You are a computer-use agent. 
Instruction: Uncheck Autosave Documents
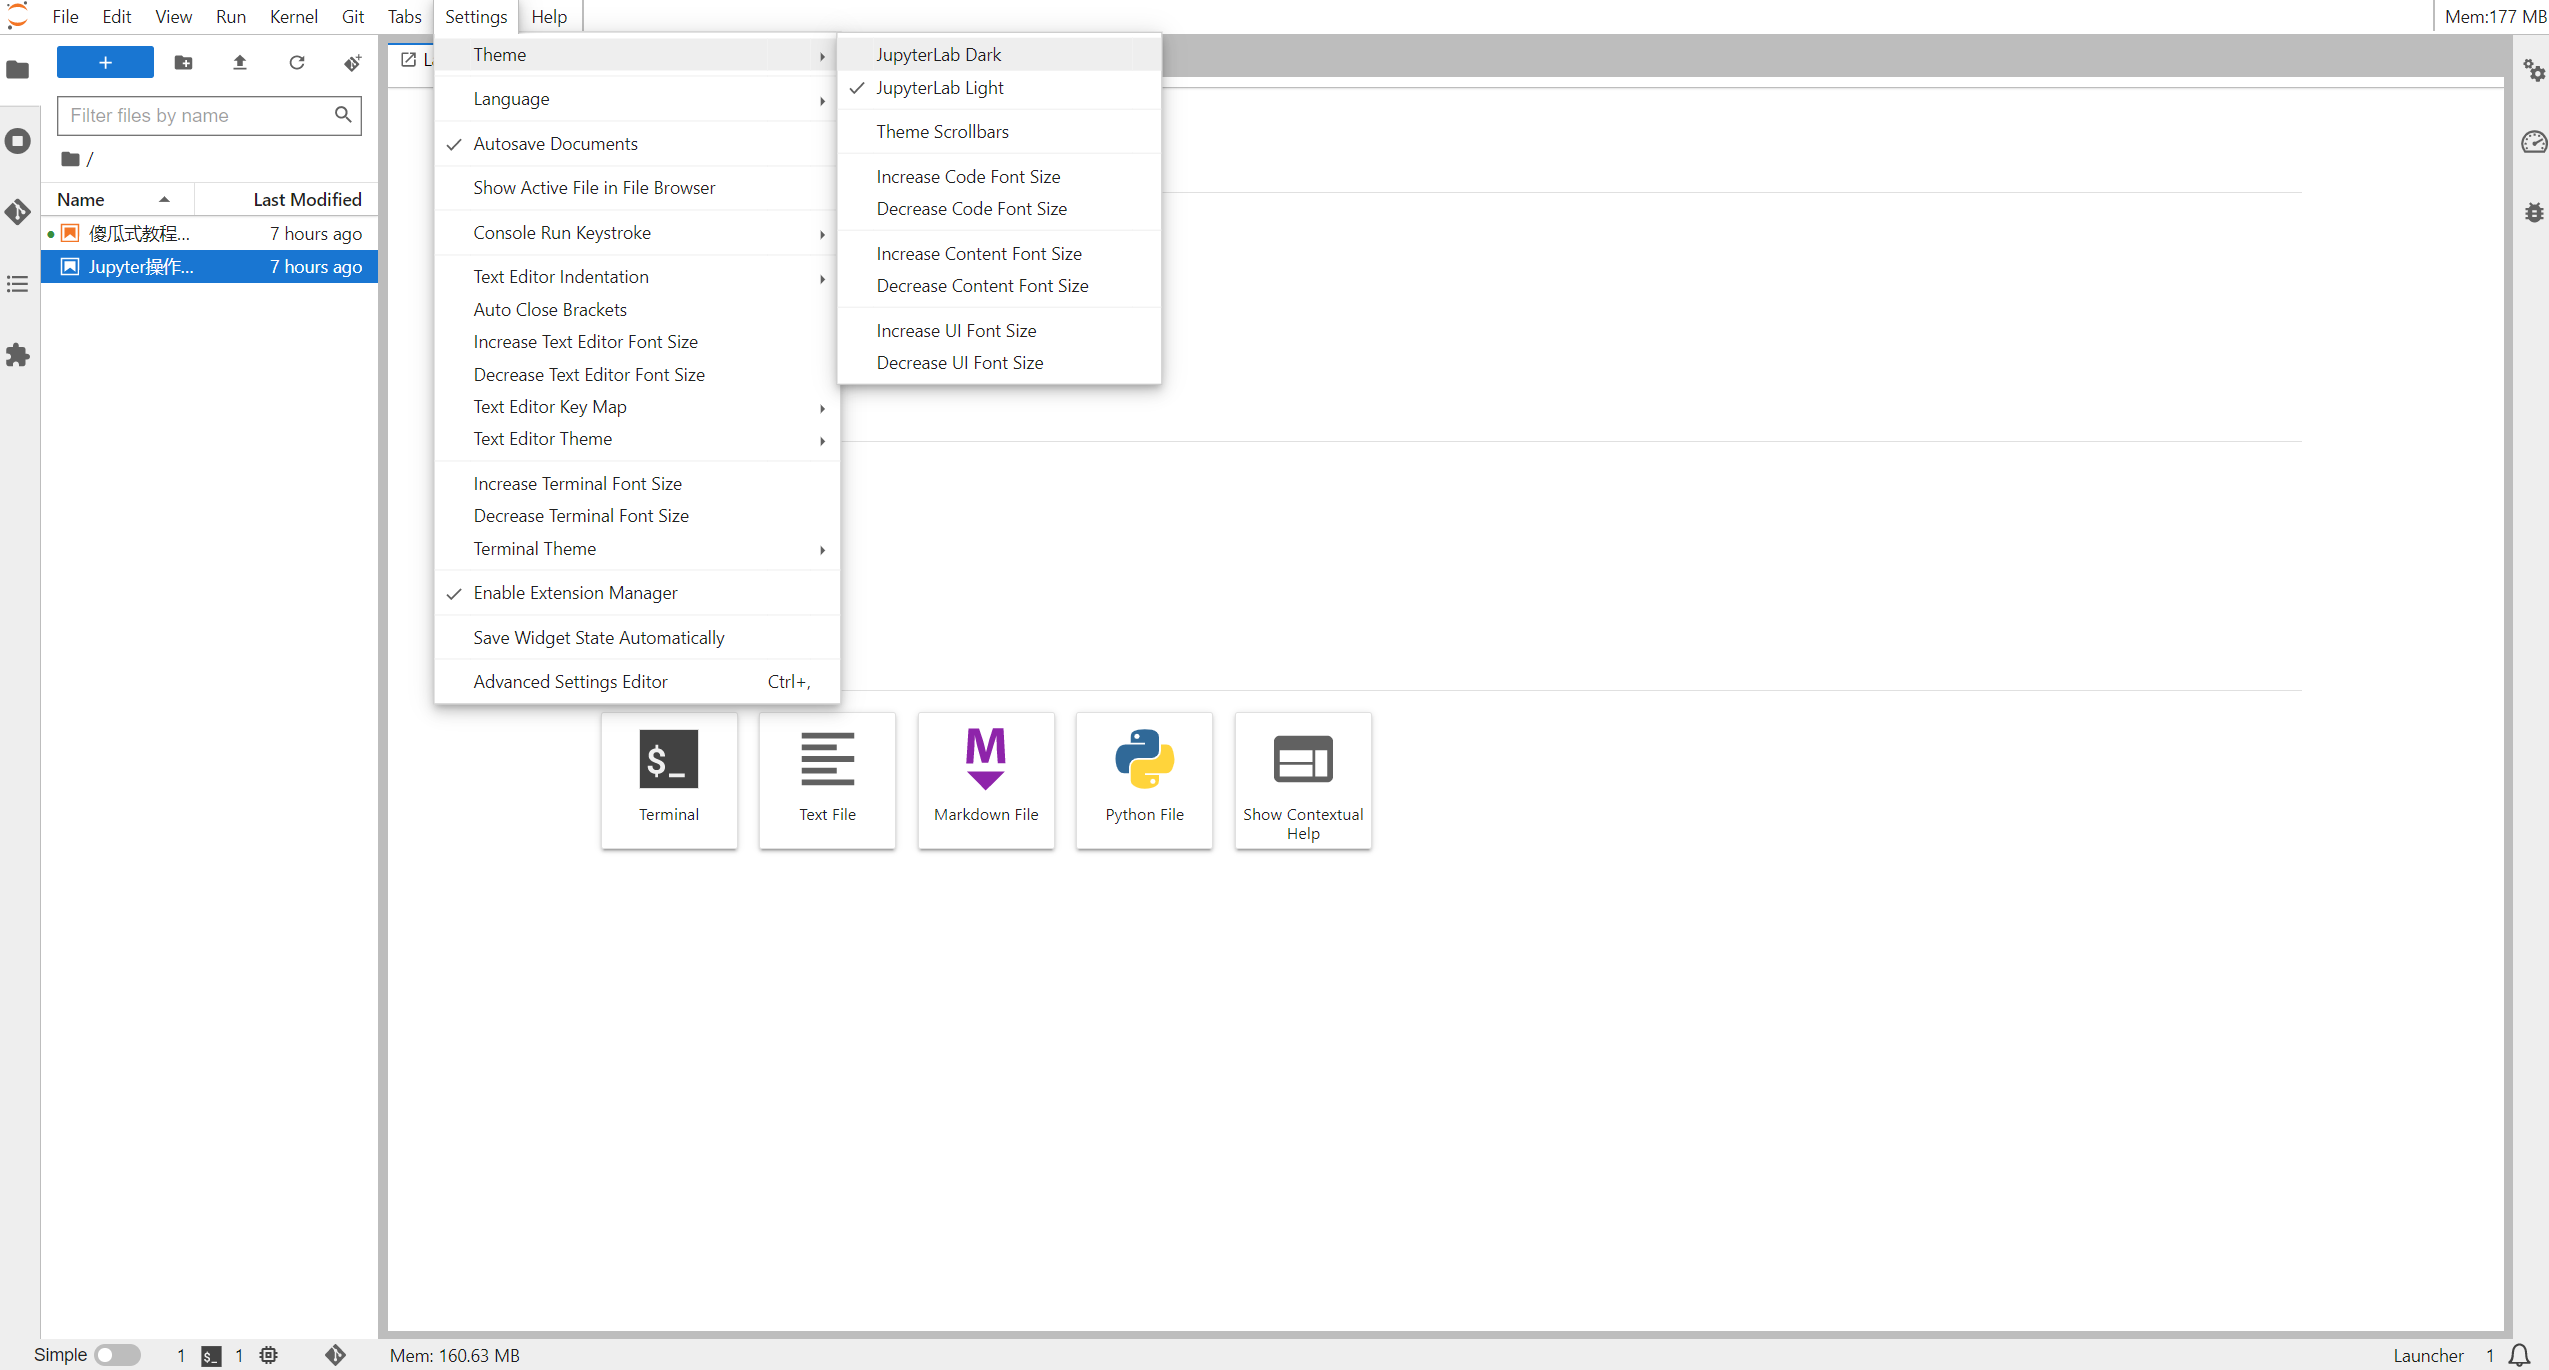tap(556, 143)
